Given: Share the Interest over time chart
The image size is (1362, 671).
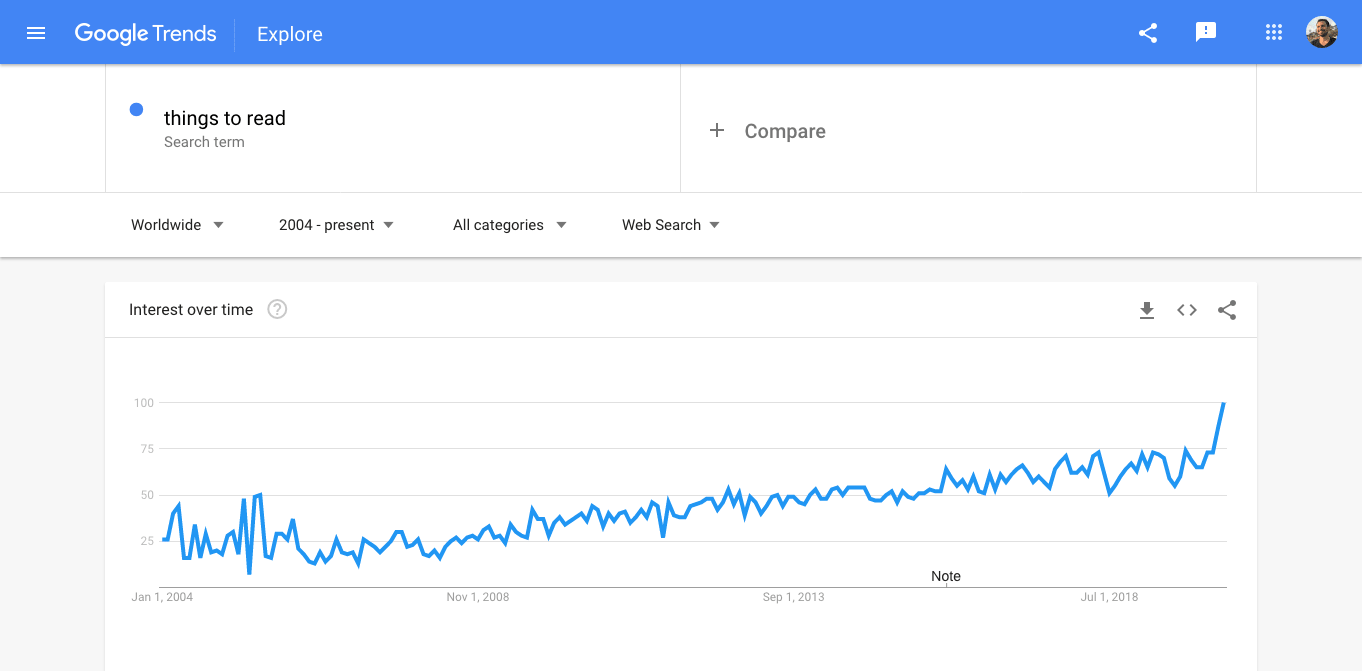Looking at the screenshot, I should click(x=1227, y=310).
